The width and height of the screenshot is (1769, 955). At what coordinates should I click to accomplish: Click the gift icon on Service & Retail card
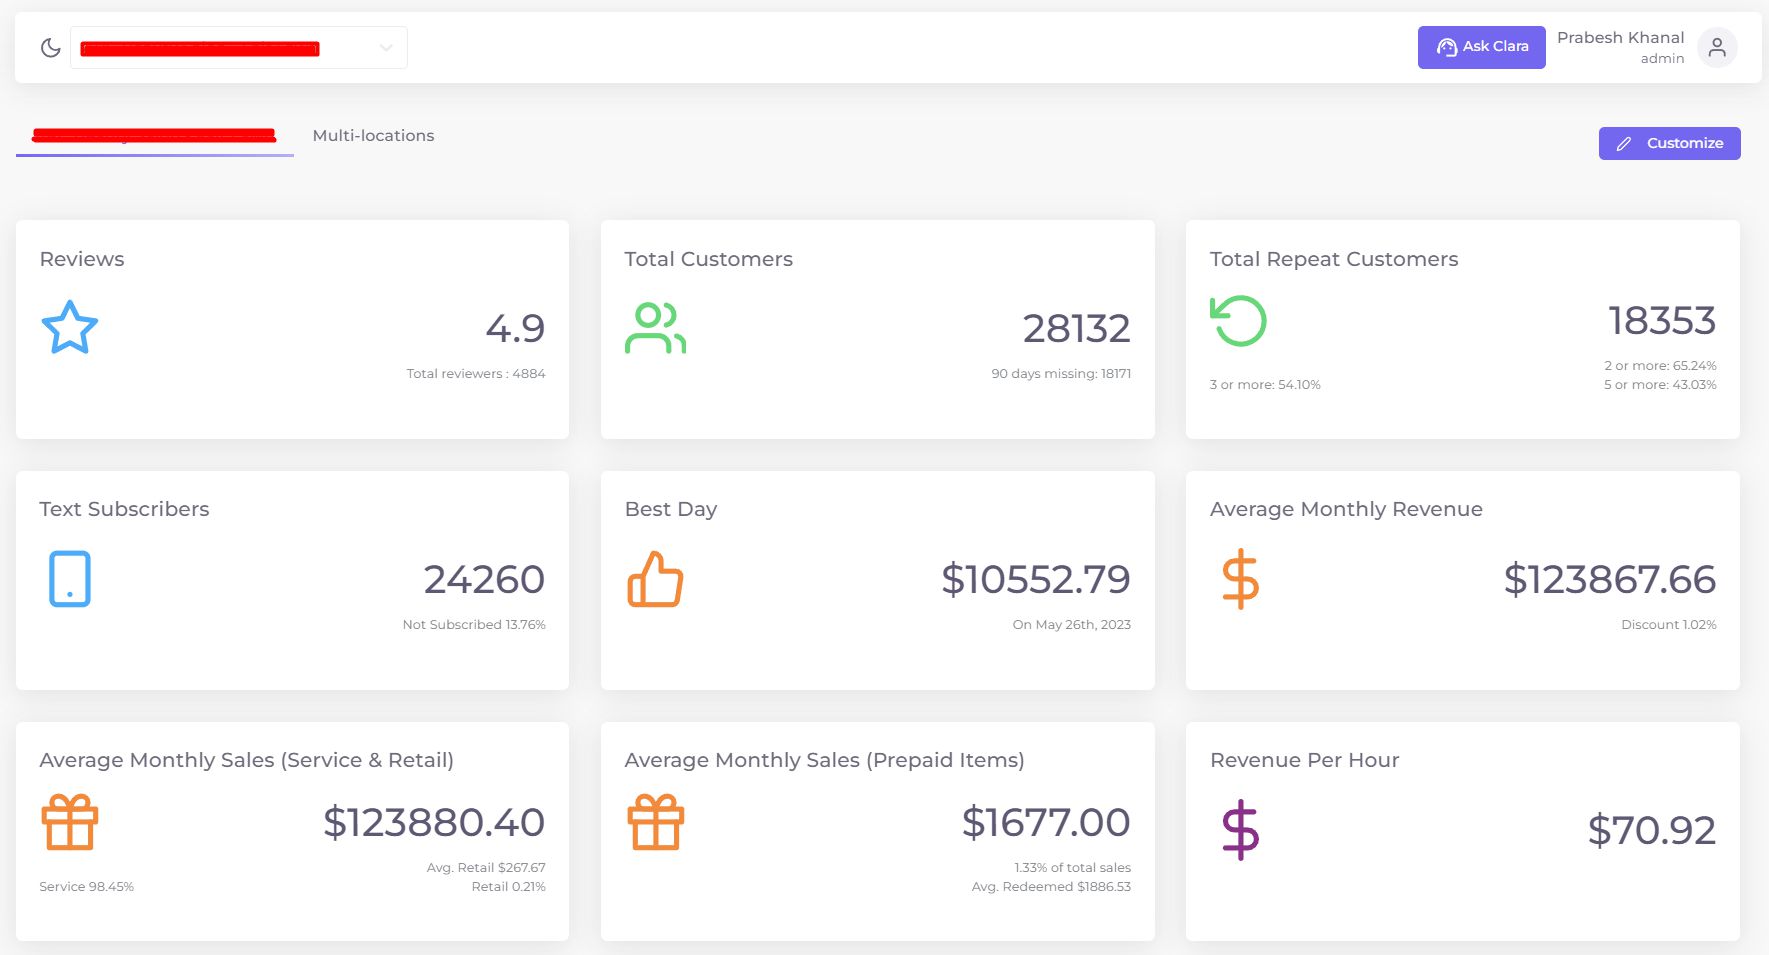[68, 822]
